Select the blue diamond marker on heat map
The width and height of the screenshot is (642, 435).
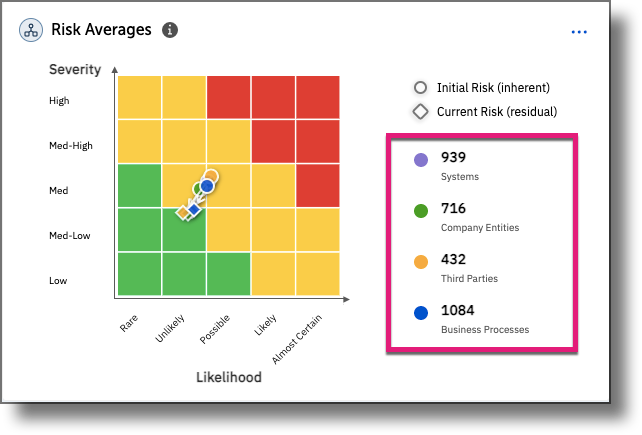point(195,208)
